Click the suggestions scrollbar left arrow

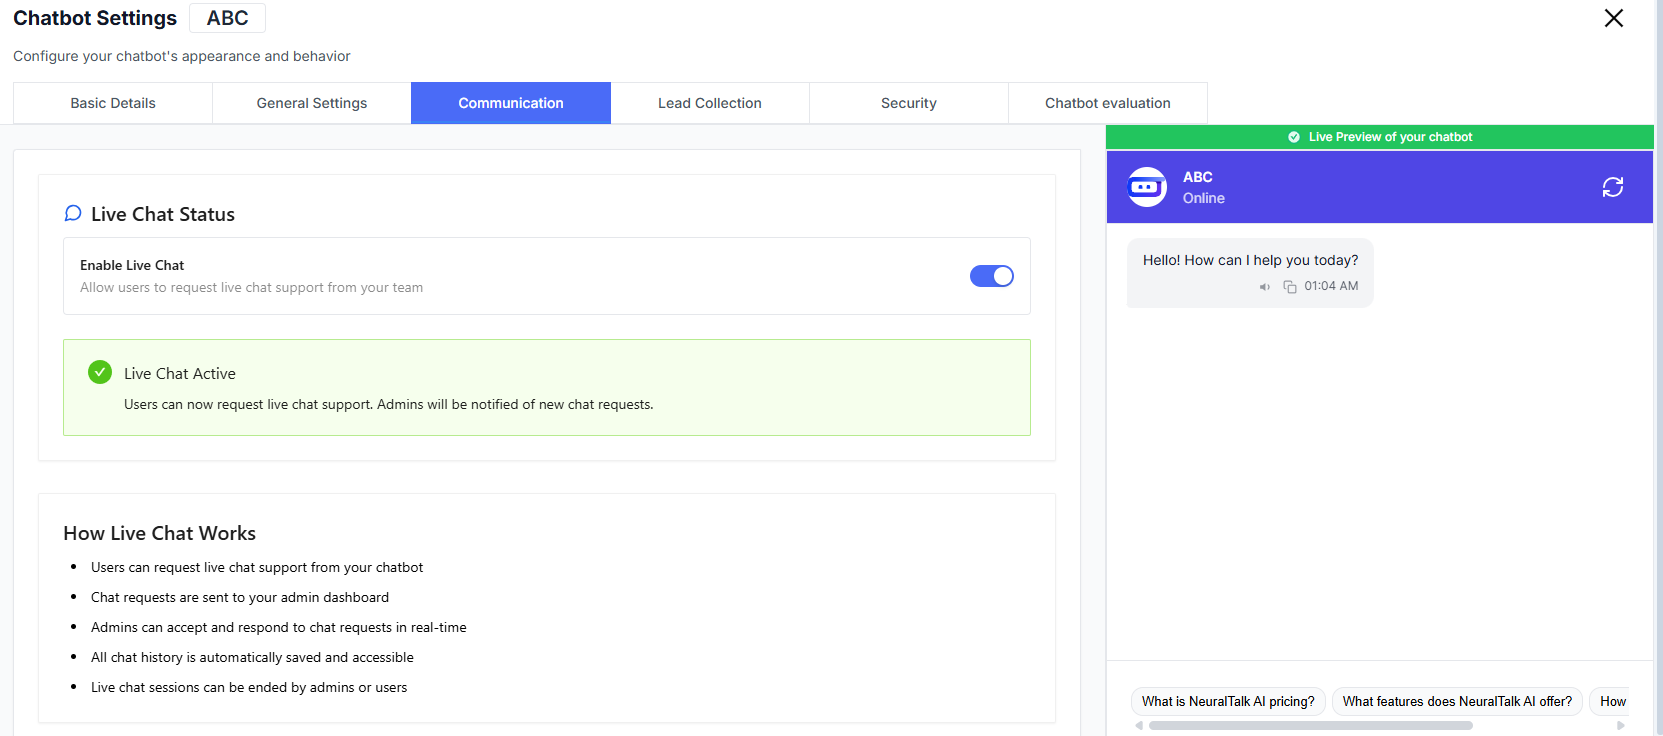[1139, 726]
